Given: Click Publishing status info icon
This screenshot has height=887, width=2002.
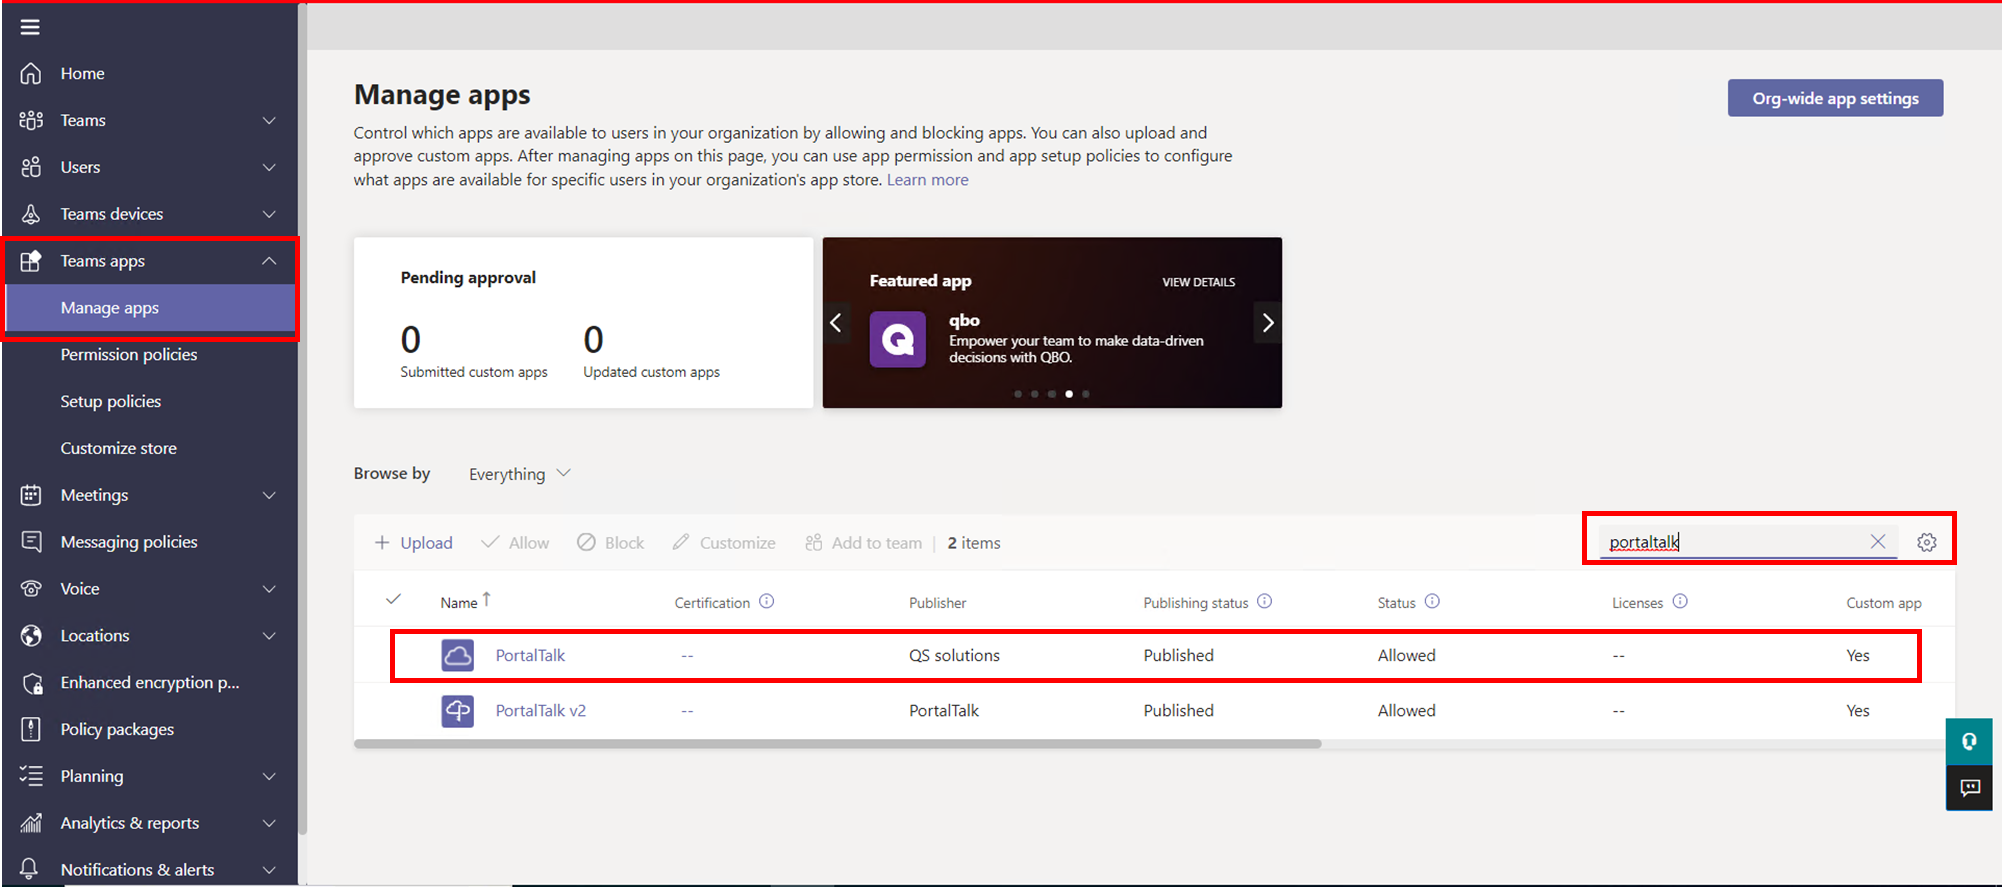Looking at the screenshot, I should tap(1265, 601).
